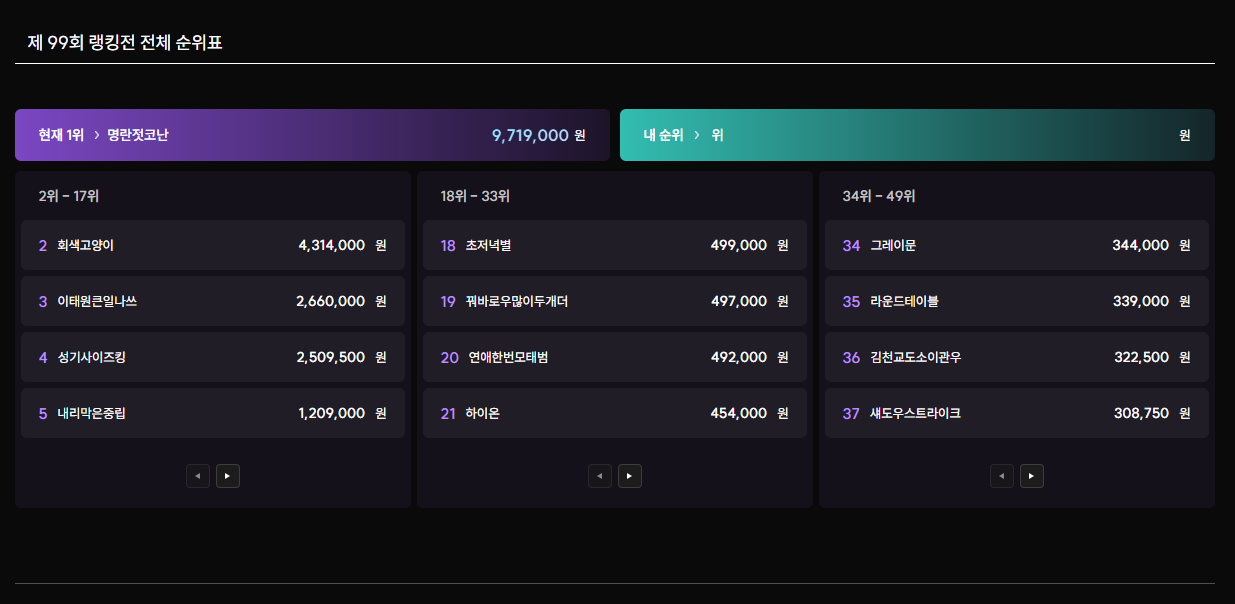Click chevron arrow in 현재 1위 banner
This screenshot has width=1235, height=604.
click(x=96, y=135)
